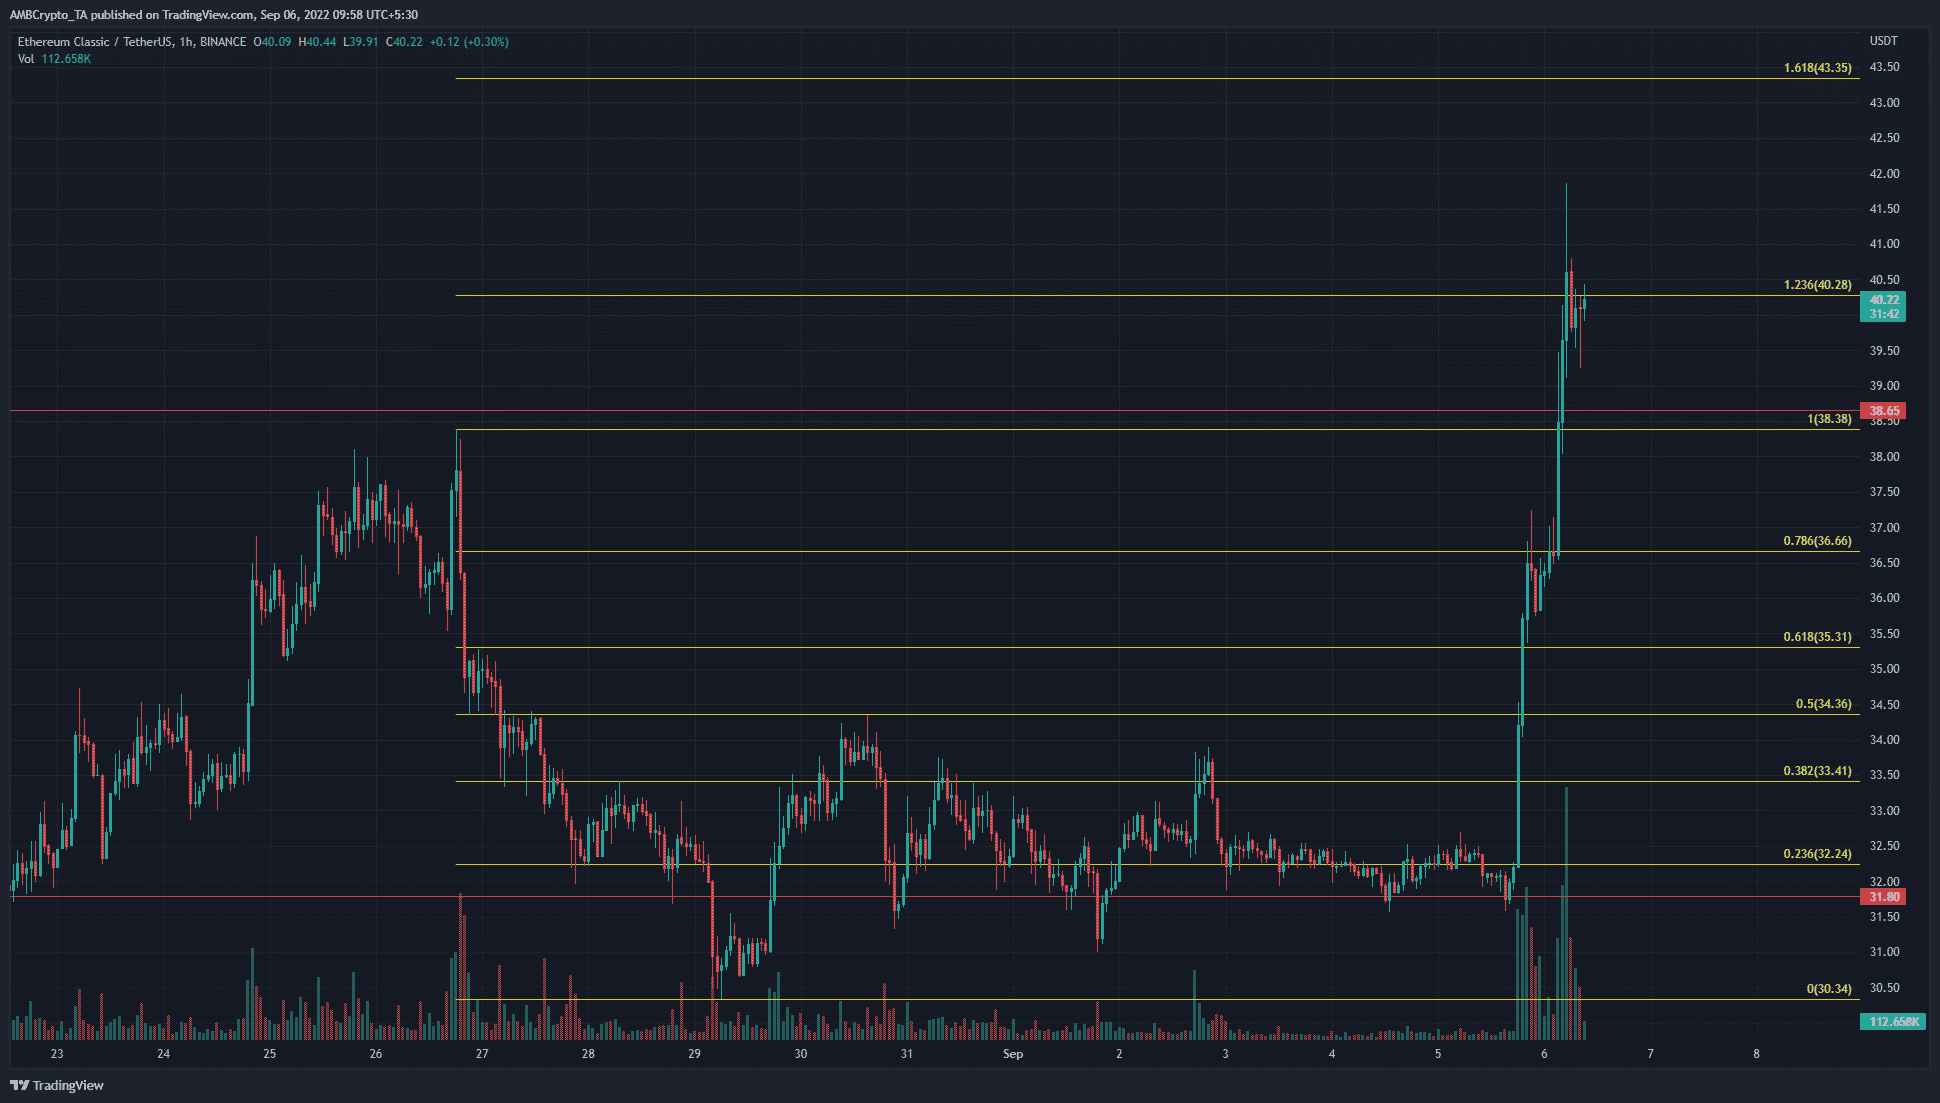1940x1103 pixels.
Task: Click the Vol 112.658K indicator label
Action: tap(54, 59)
